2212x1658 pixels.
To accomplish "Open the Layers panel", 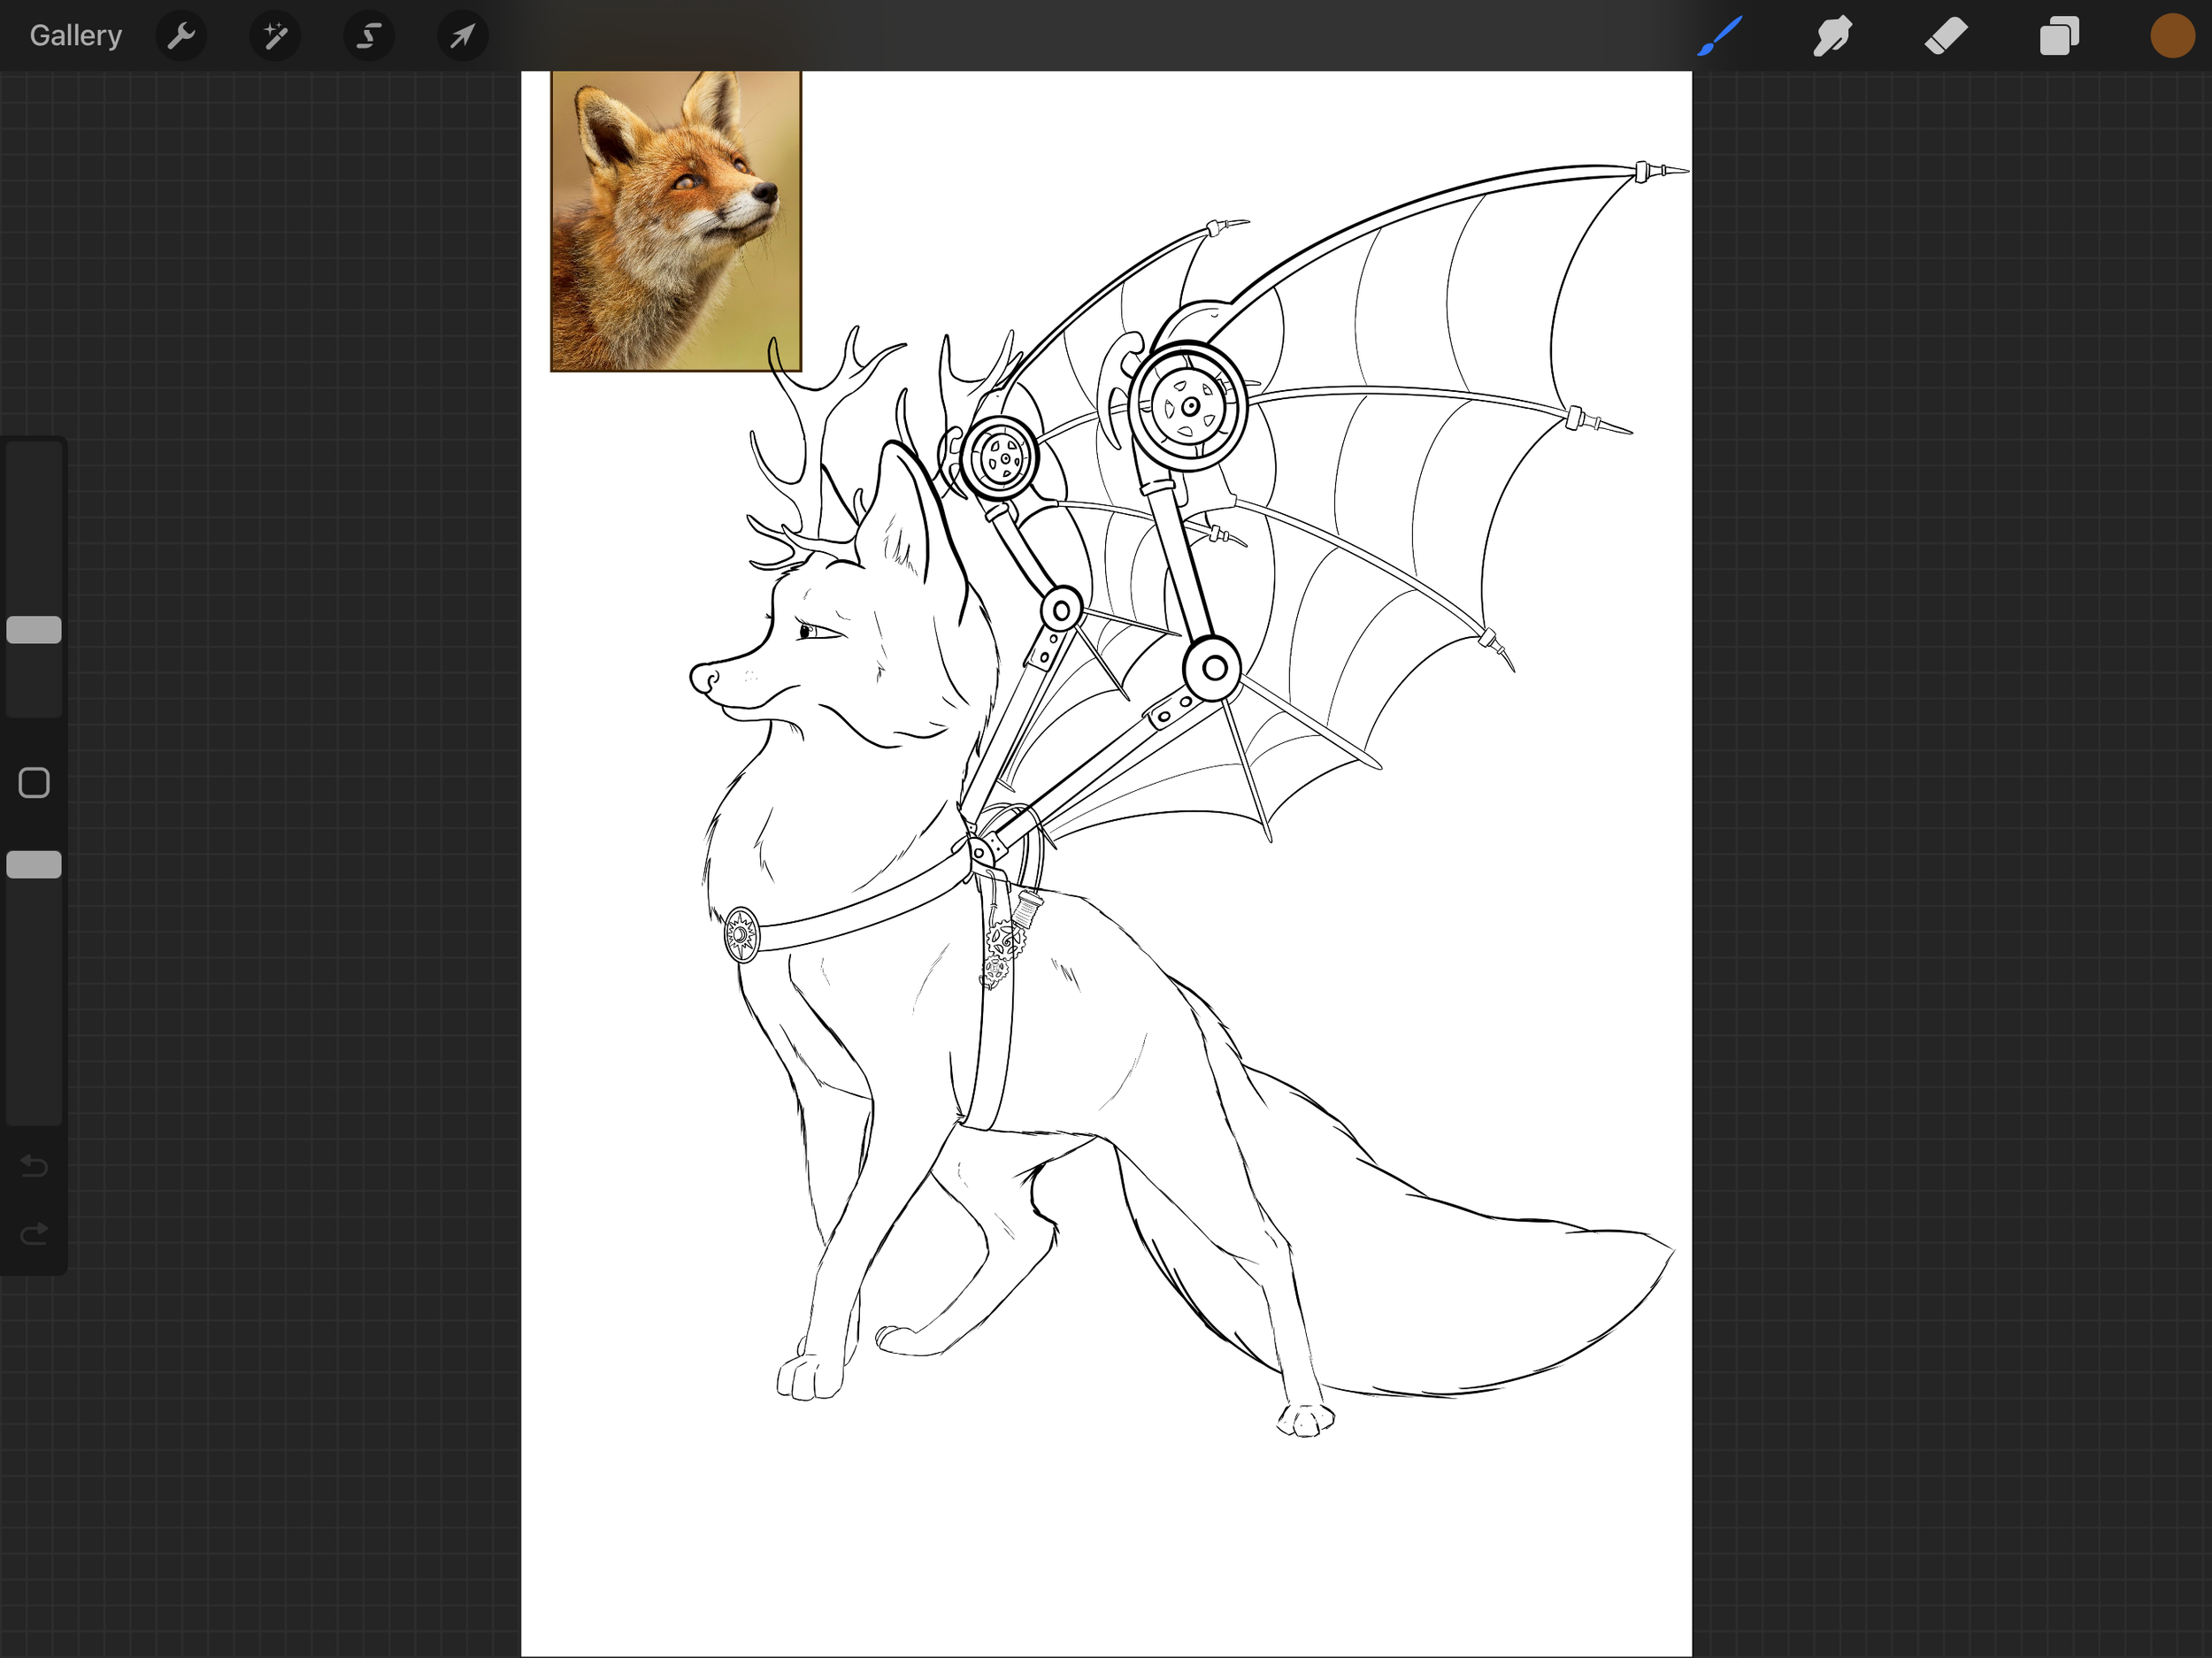I will click(2059, 36).
